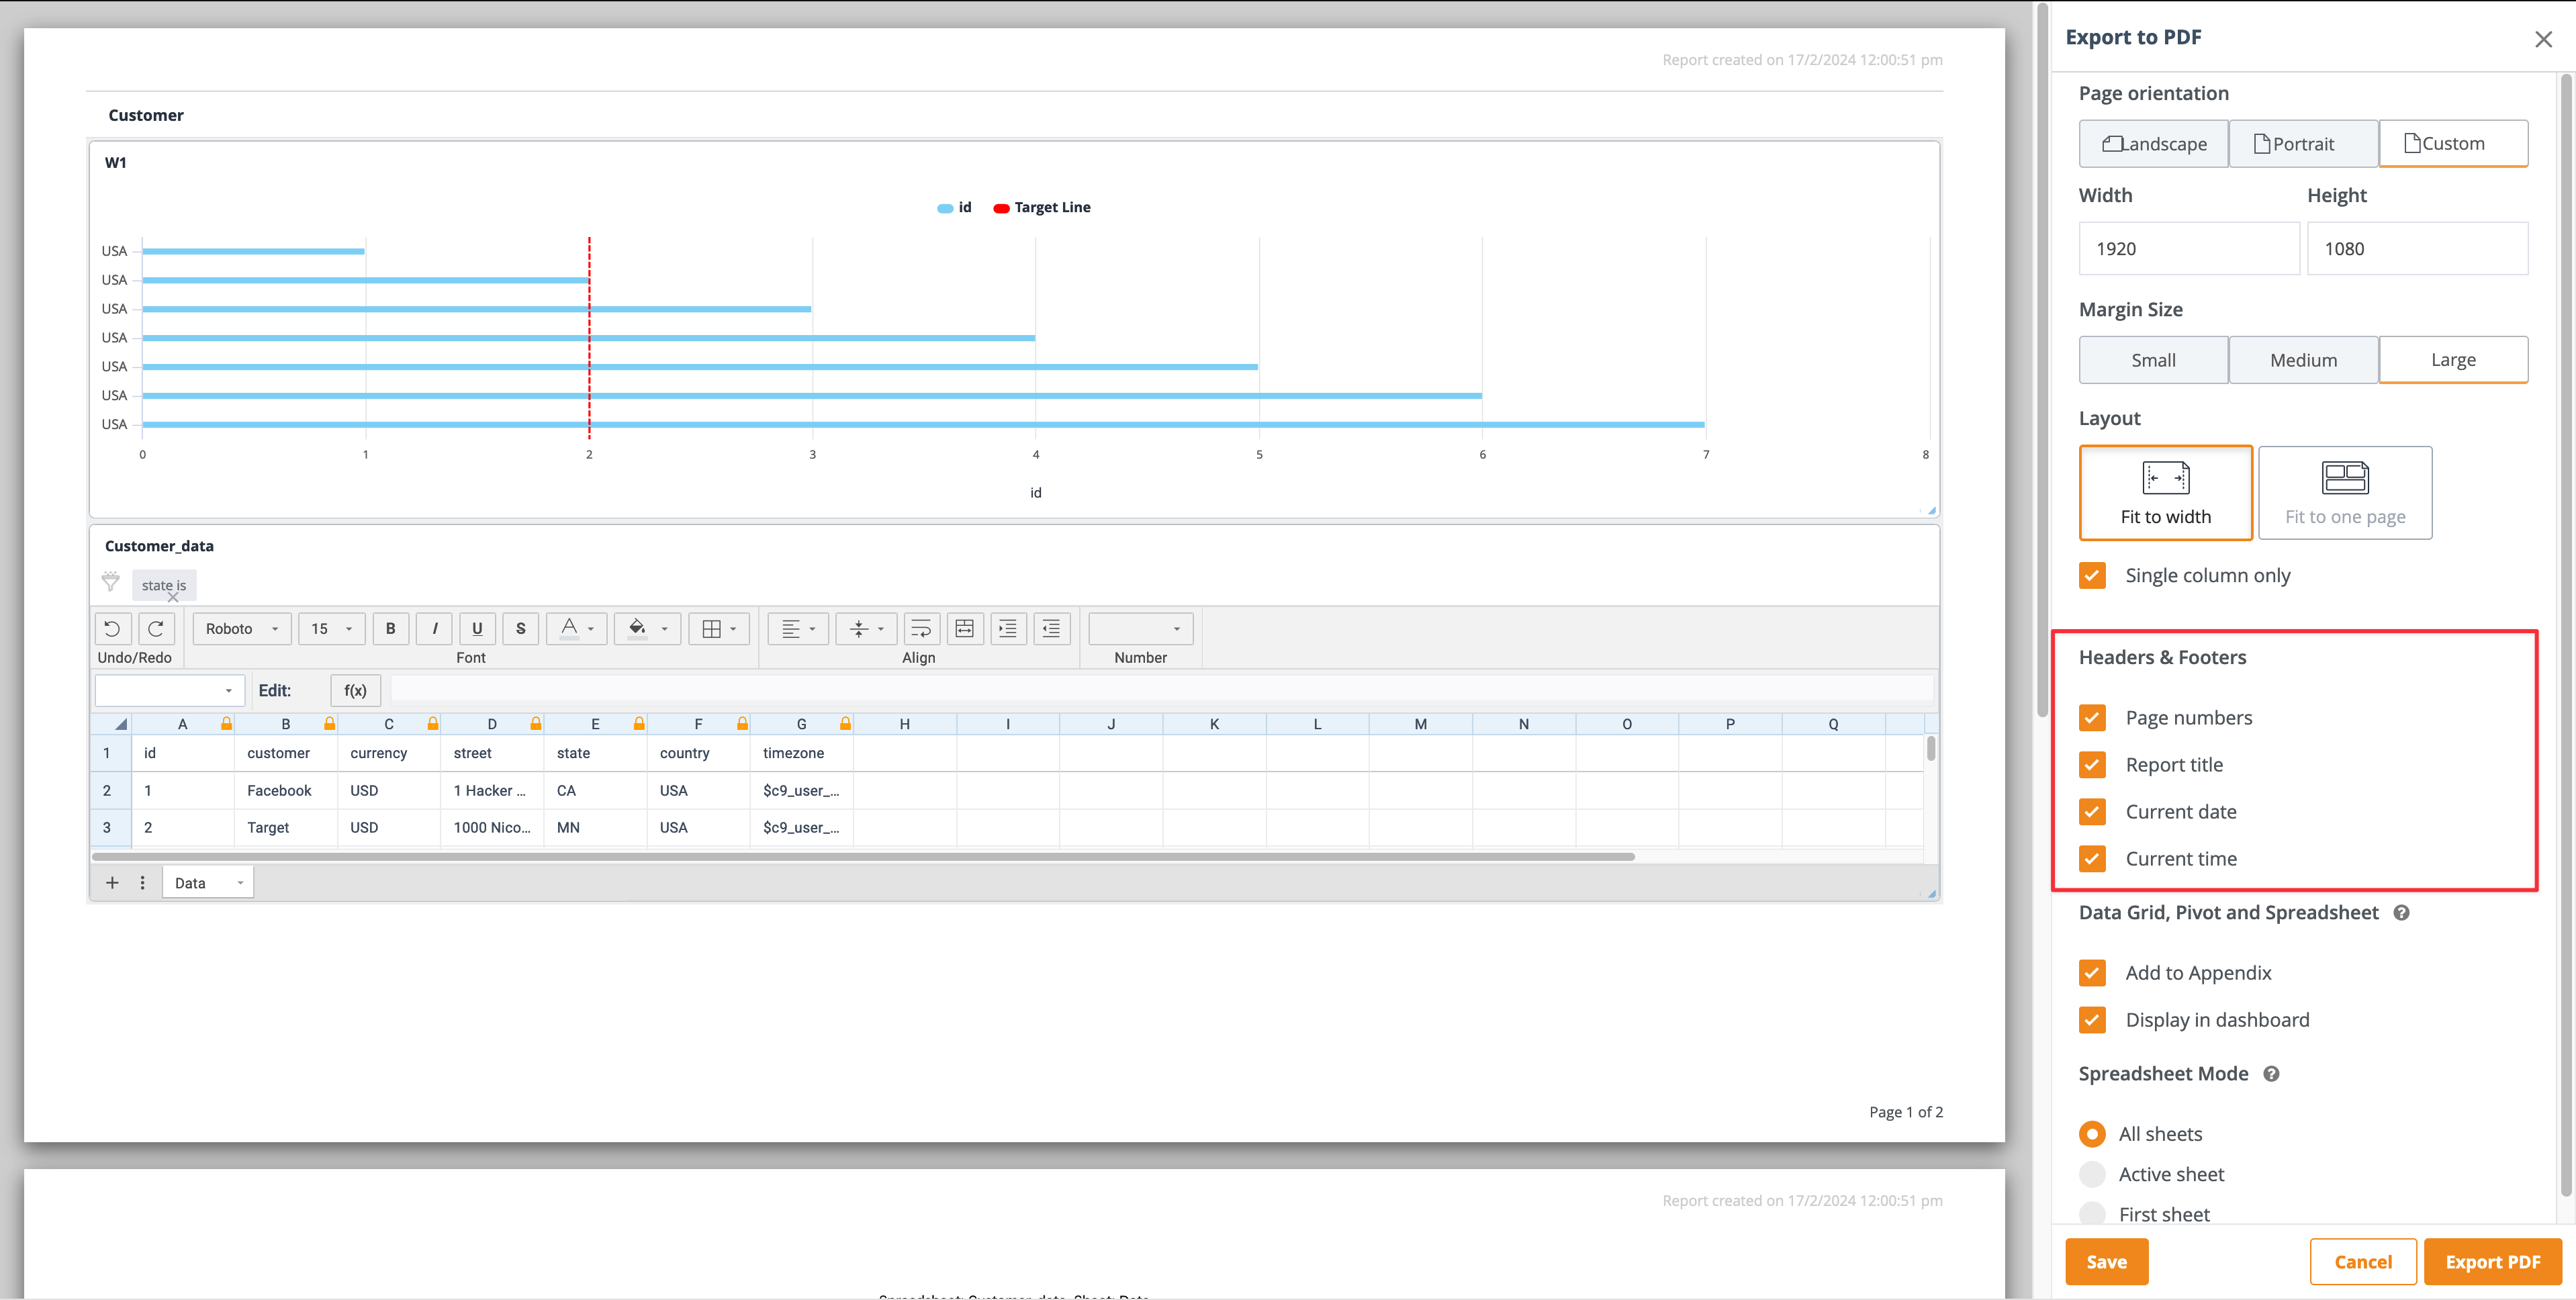Click the Bold formatting icon
The height and width of the screenshot is (1300, 2576).
392,629
